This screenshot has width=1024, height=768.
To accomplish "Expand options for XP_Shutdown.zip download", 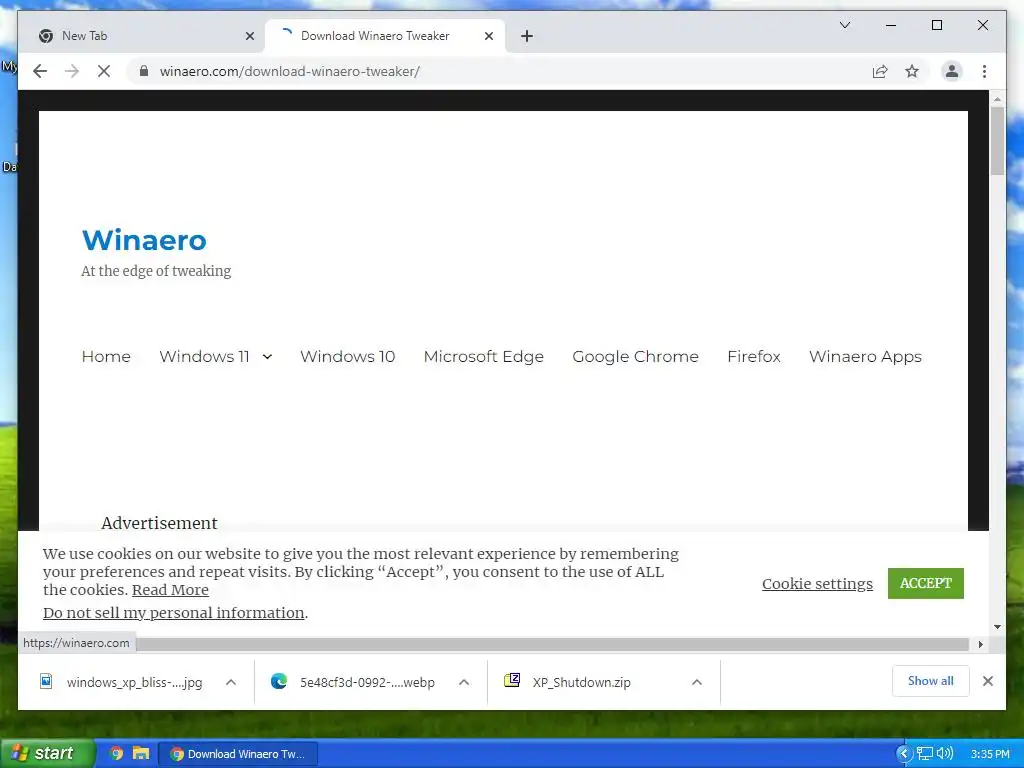I will point(697,682).
